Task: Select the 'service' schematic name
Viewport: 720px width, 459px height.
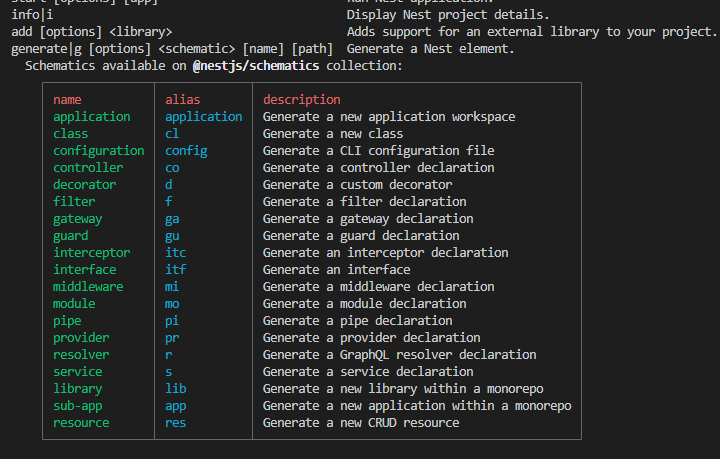Action: 78,371
